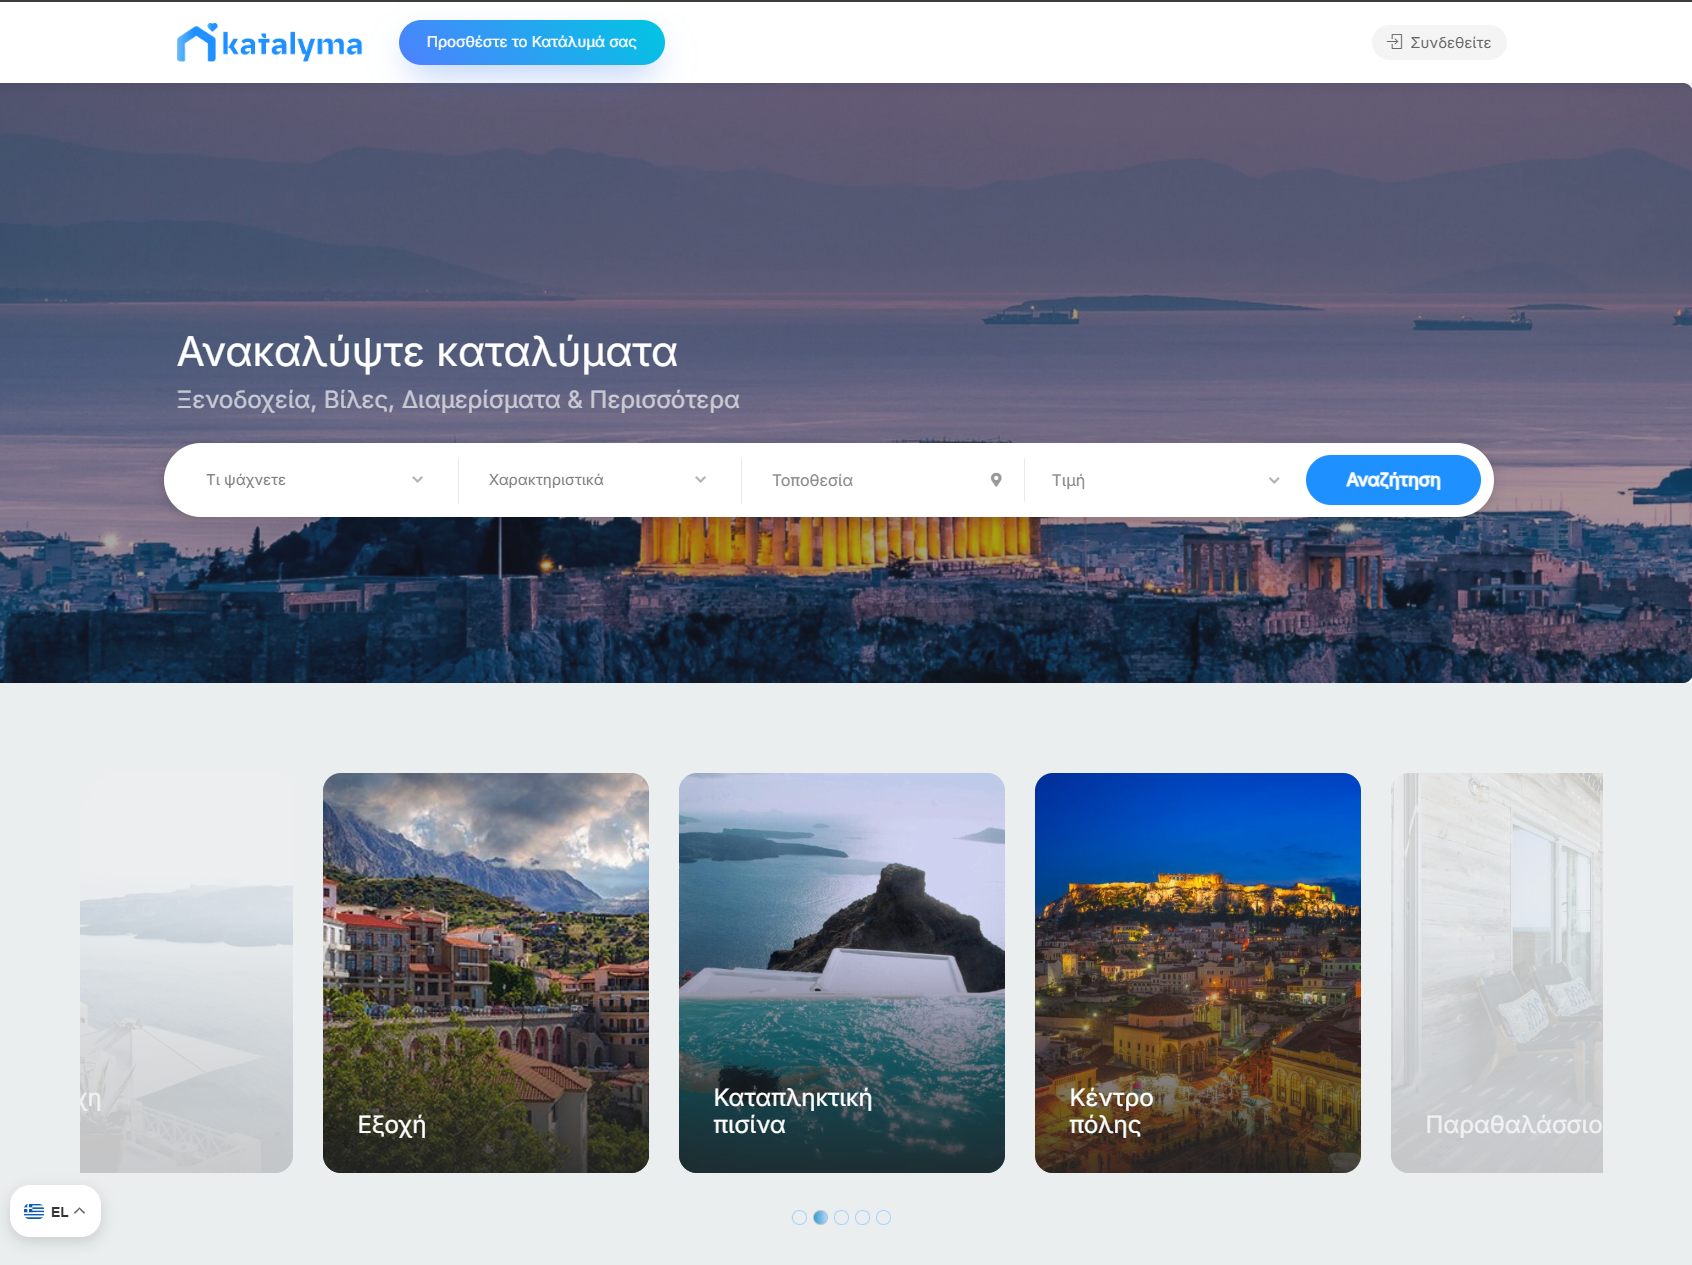Select the third carousel pagination dot
Image resolution: width=1692 pixels, height=1265 pixels.
pos(842,1217)
